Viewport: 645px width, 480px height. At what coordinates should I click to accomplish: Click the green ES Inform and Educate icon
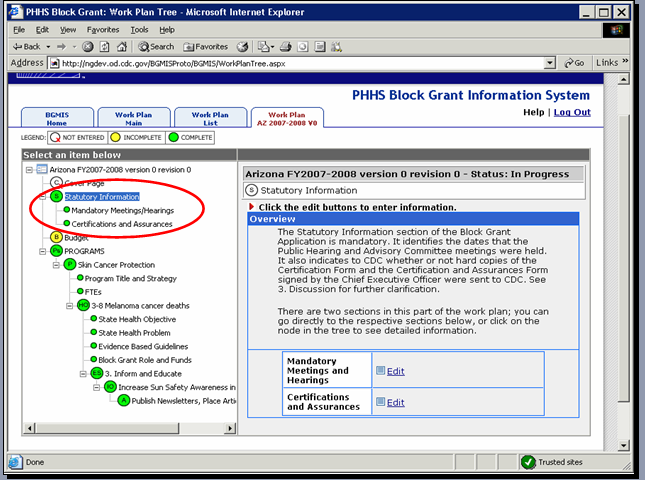(x=97, y=373)
